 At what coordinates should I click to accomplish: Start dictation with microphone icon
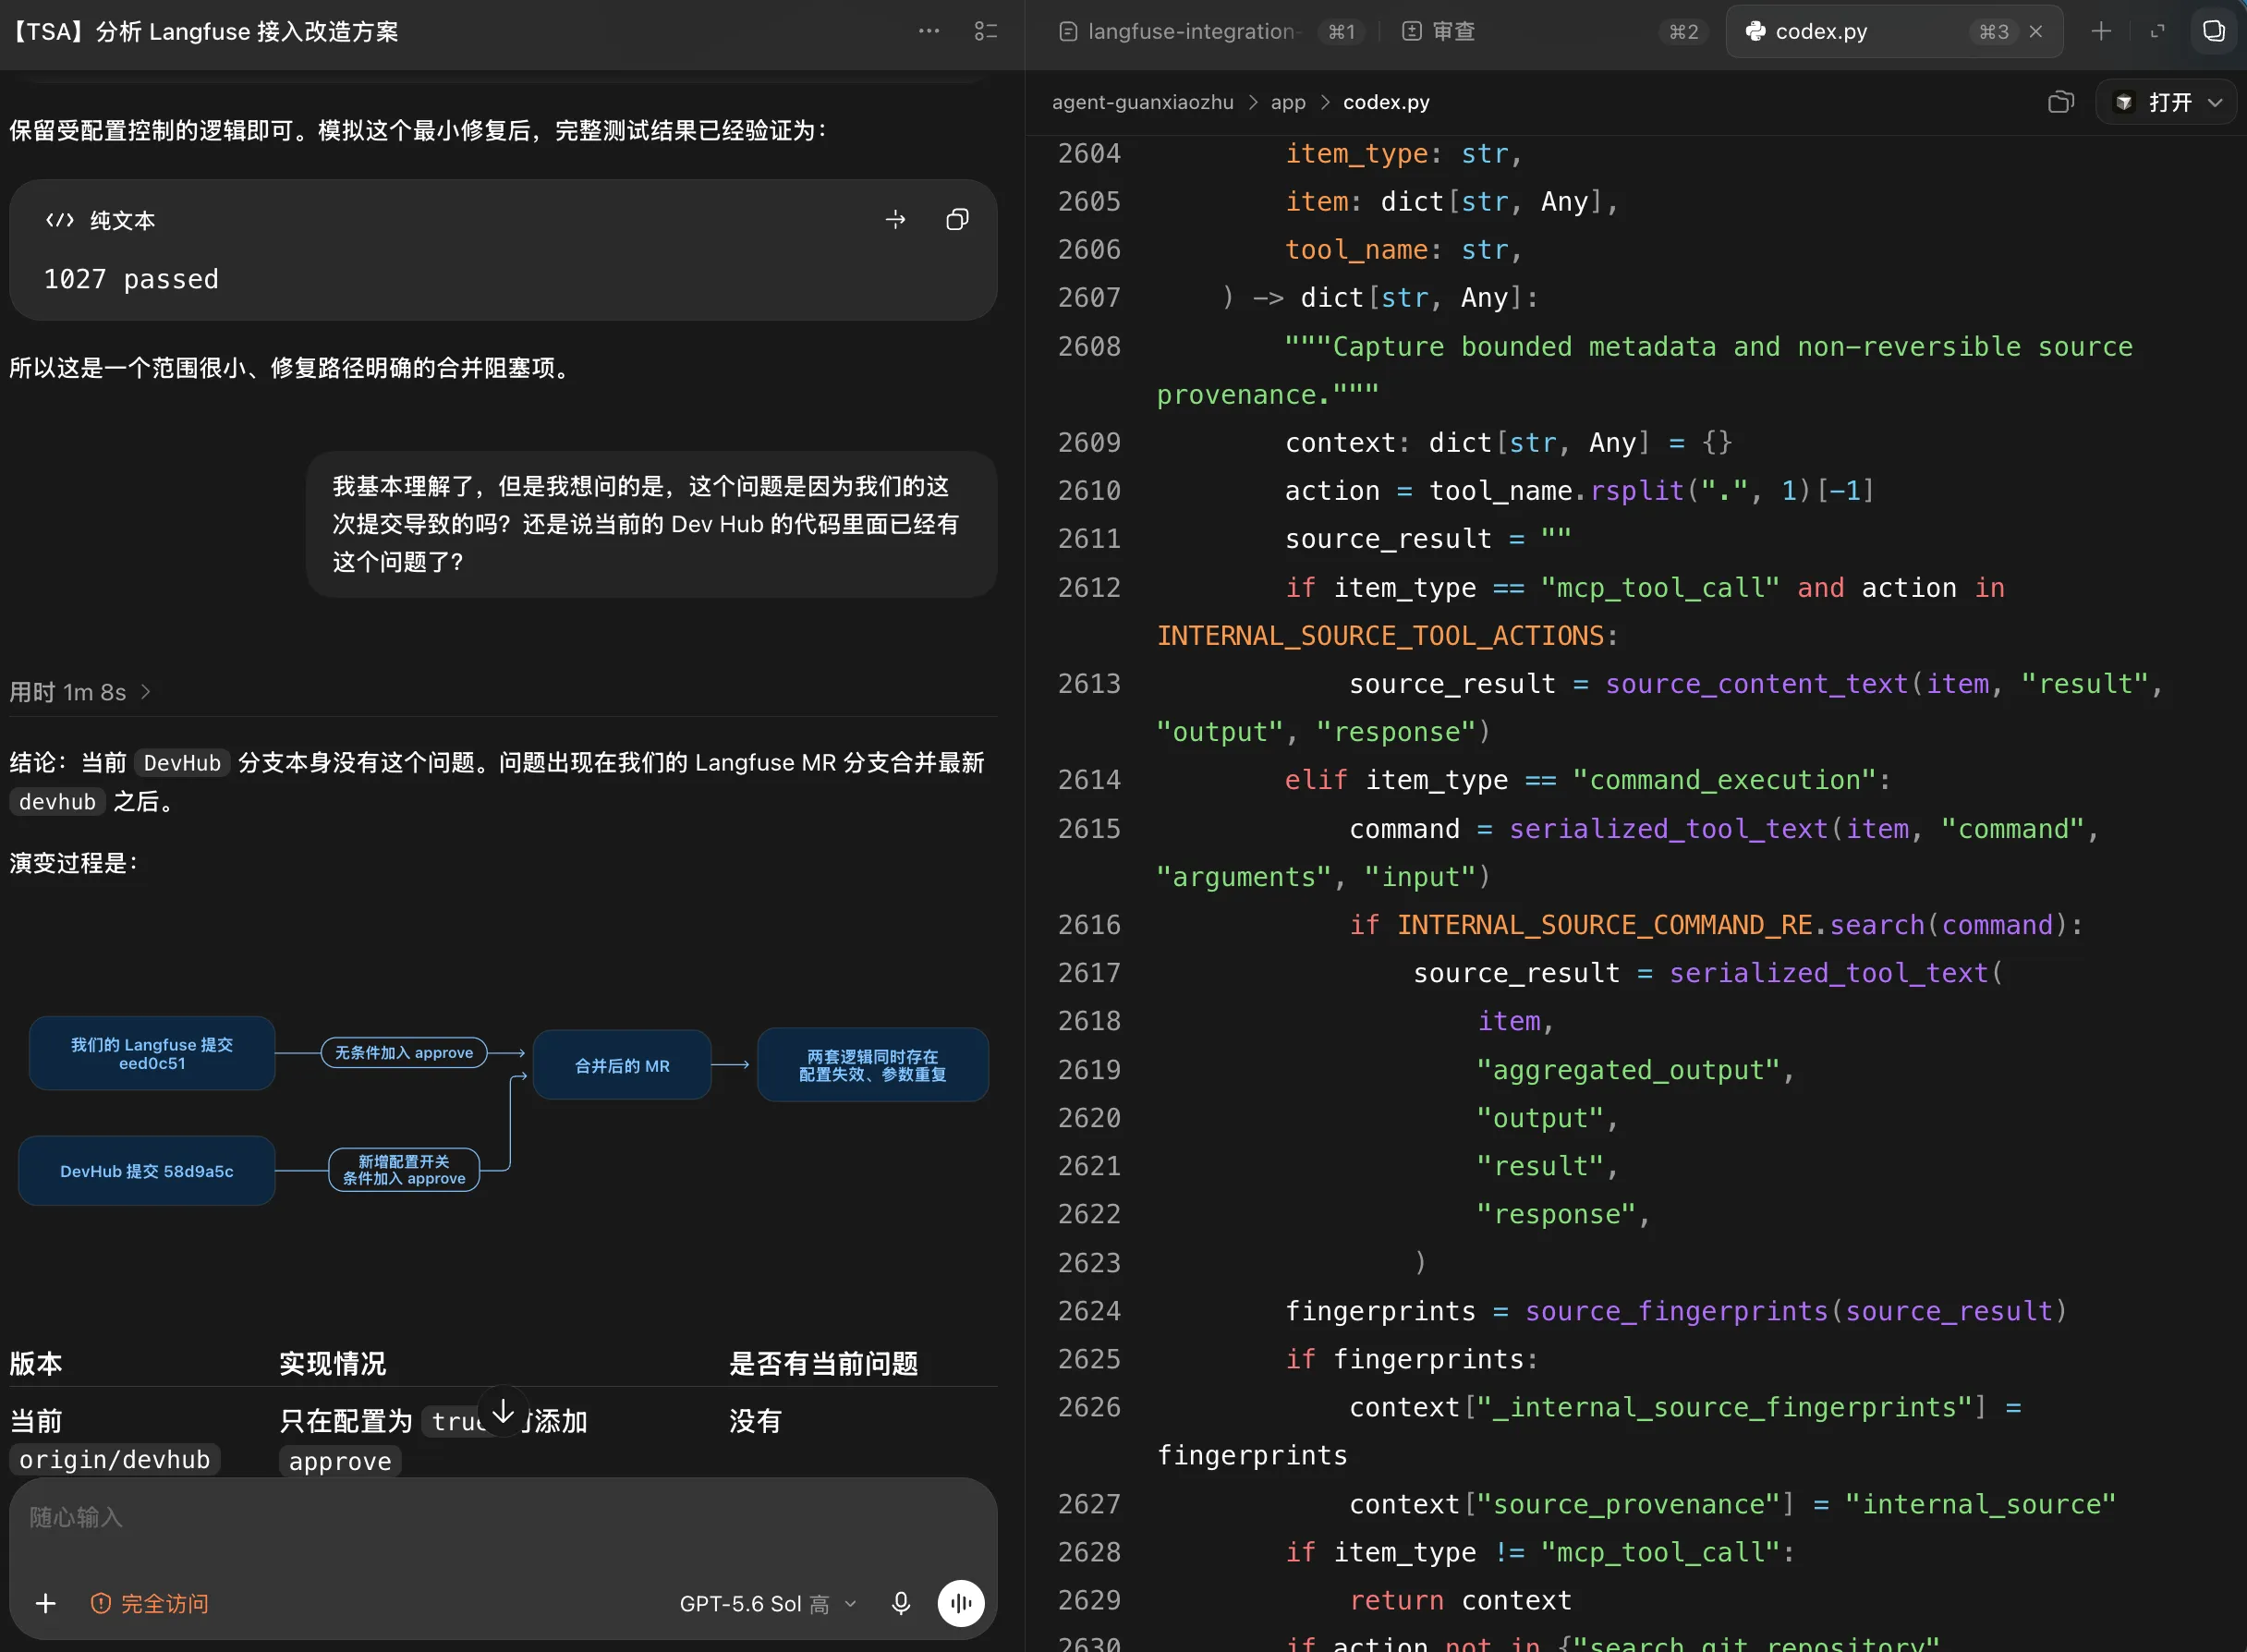[x=901, y=1603]
